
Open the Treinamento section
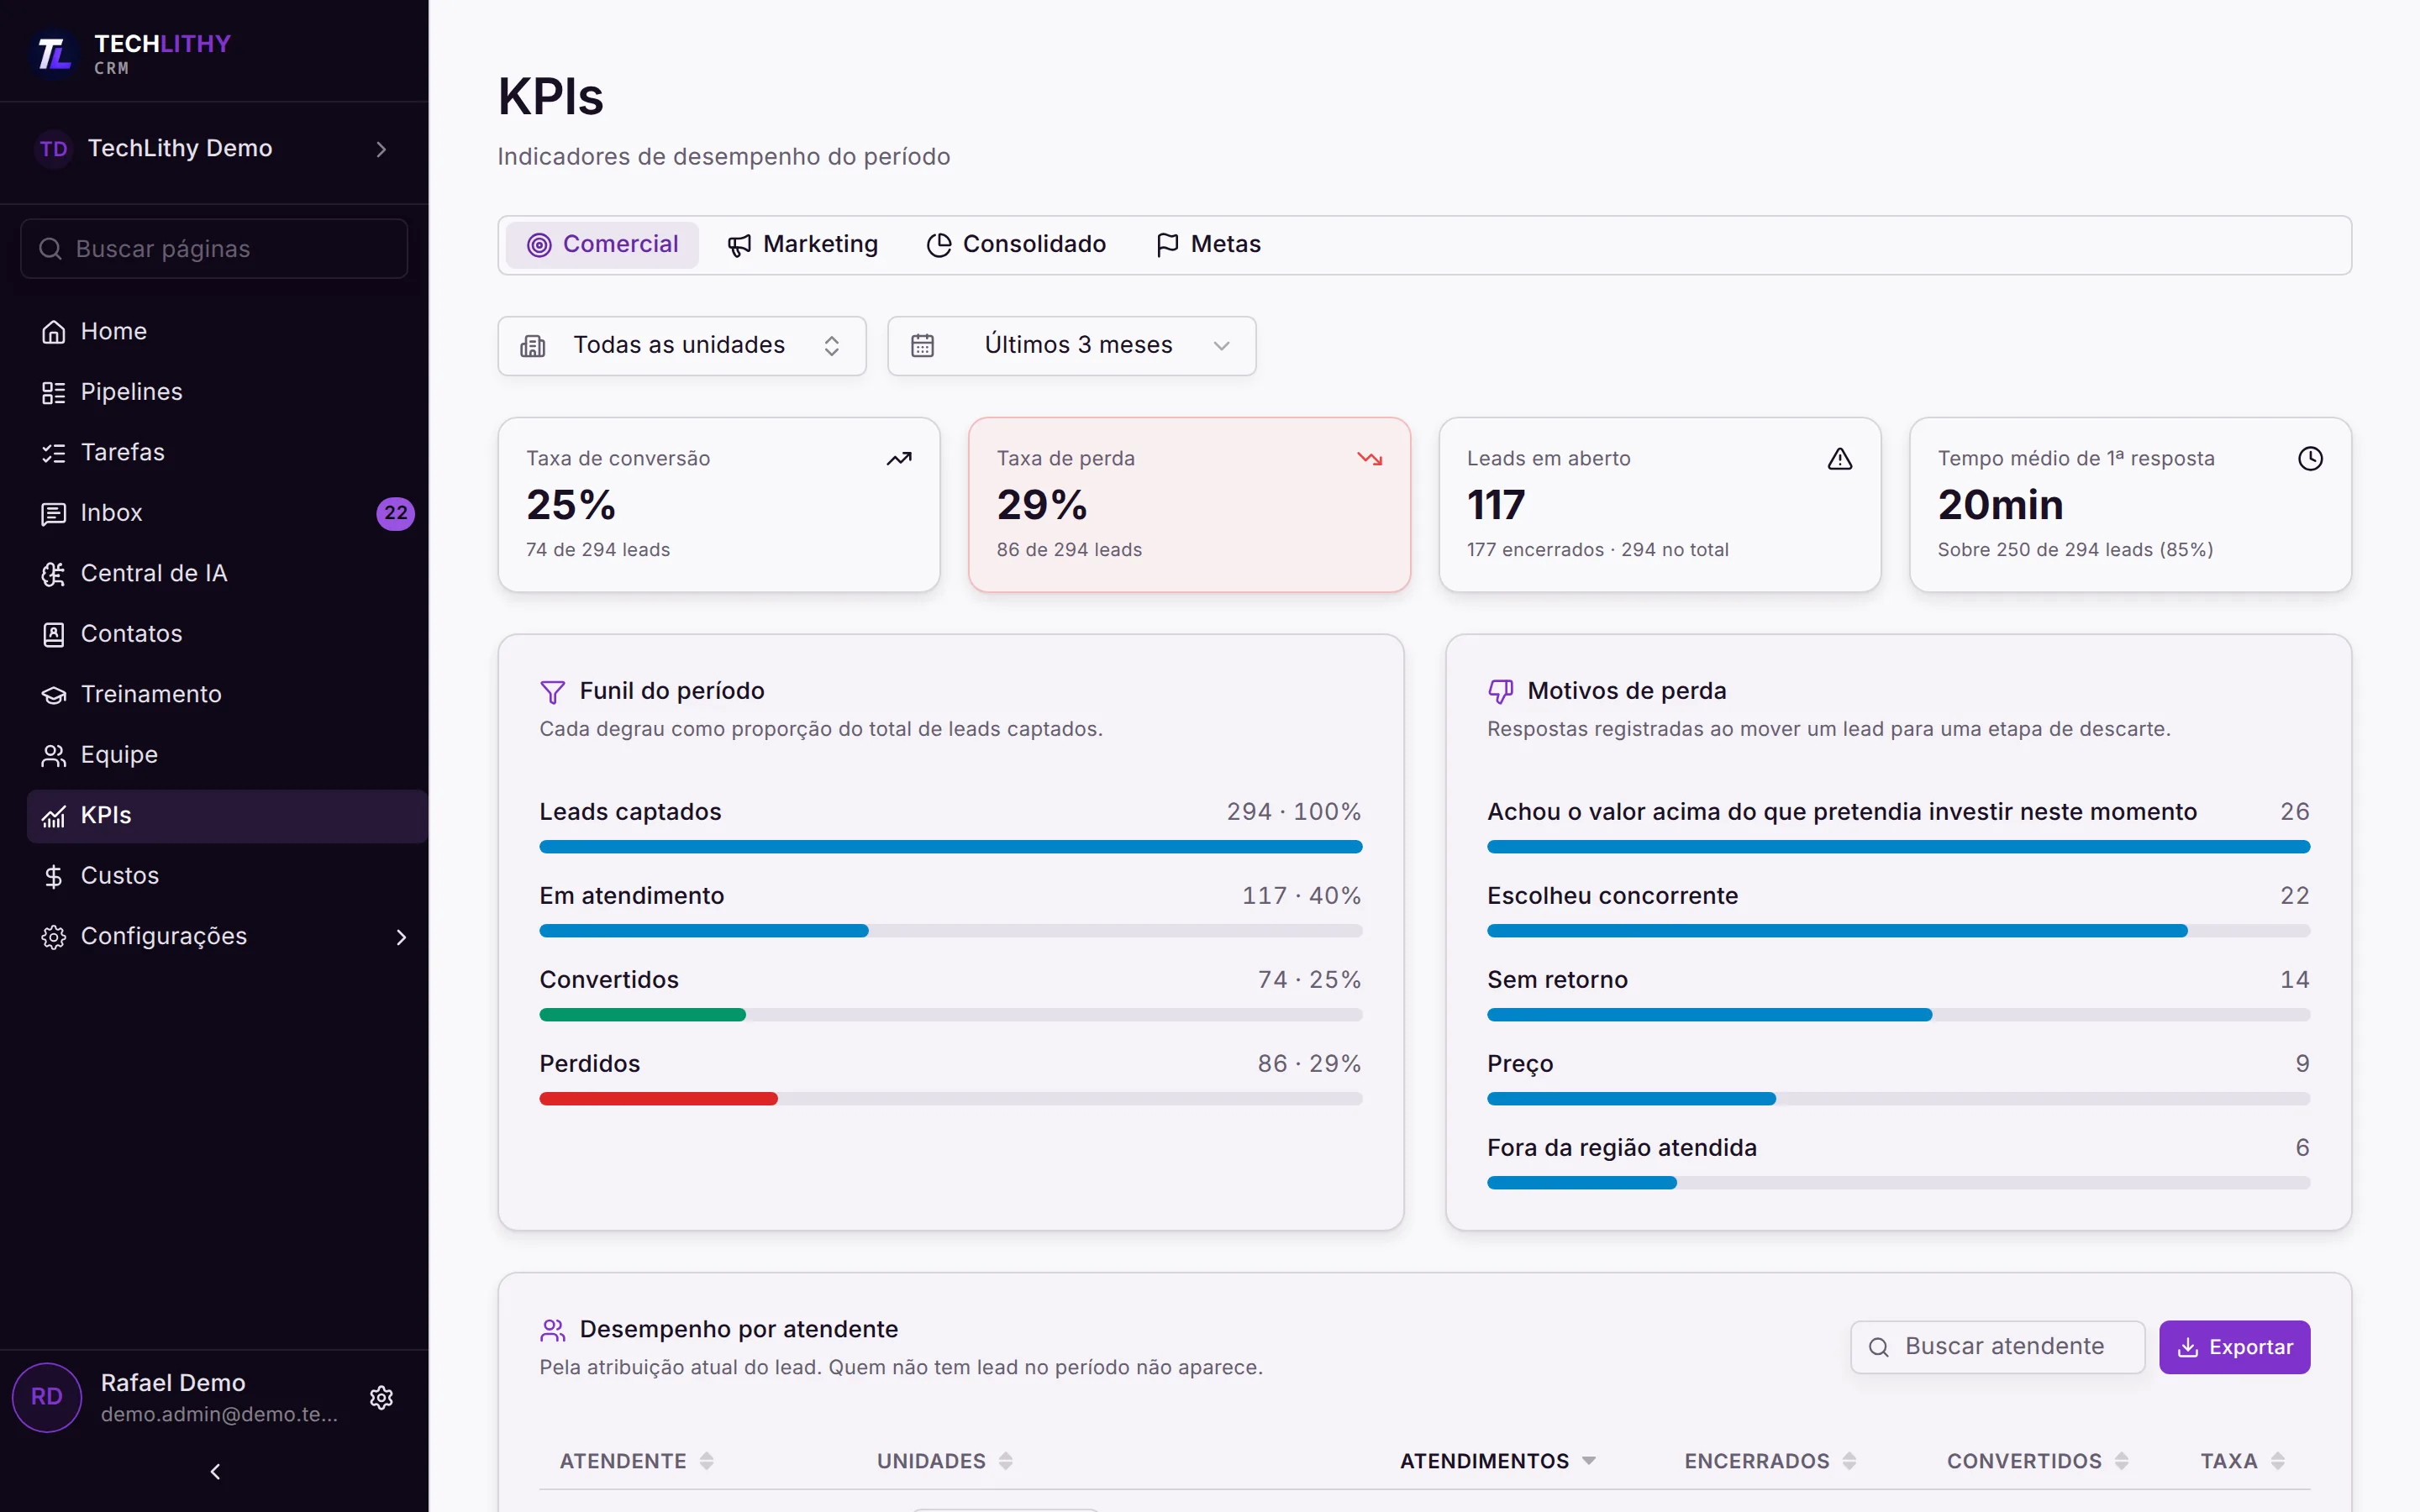pos(227,694)
